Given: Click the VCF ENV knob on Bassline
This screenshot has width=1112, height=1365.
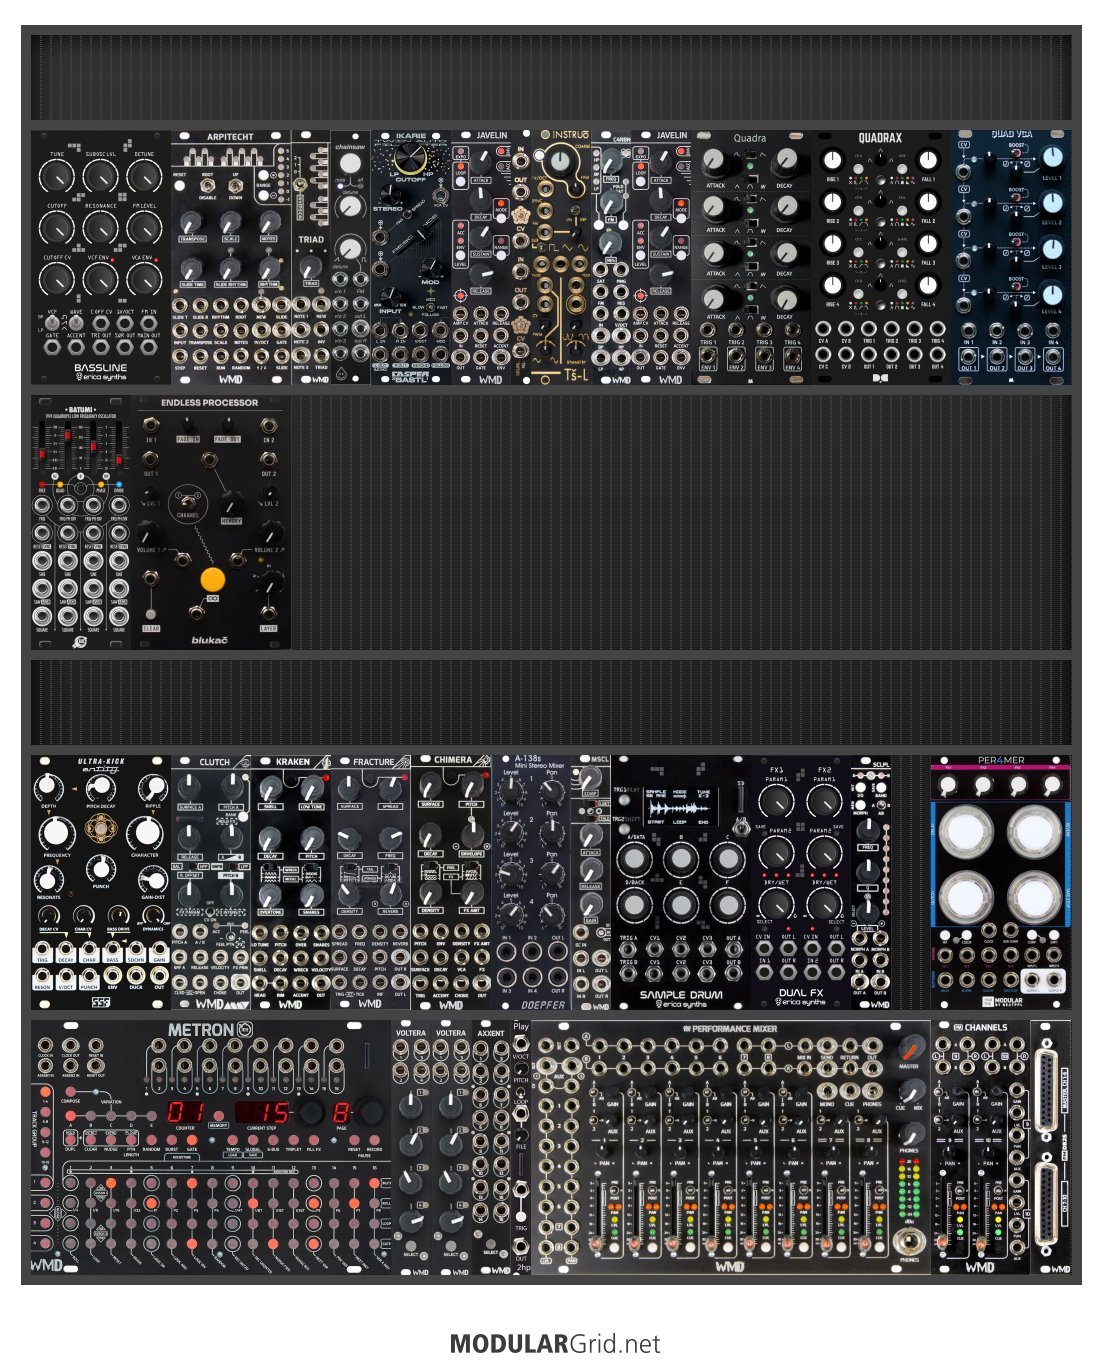Looking at the screenshot, I should 100,281.
